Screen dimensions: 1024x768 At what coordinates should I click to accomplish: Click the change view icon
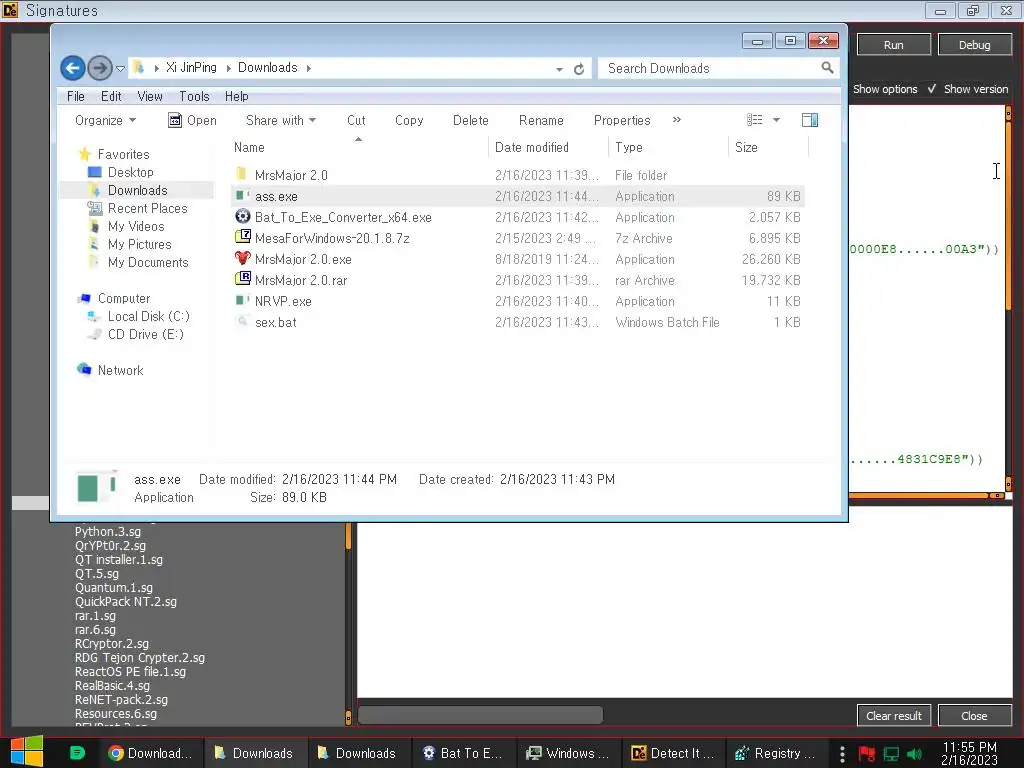[x=754, y=120]
